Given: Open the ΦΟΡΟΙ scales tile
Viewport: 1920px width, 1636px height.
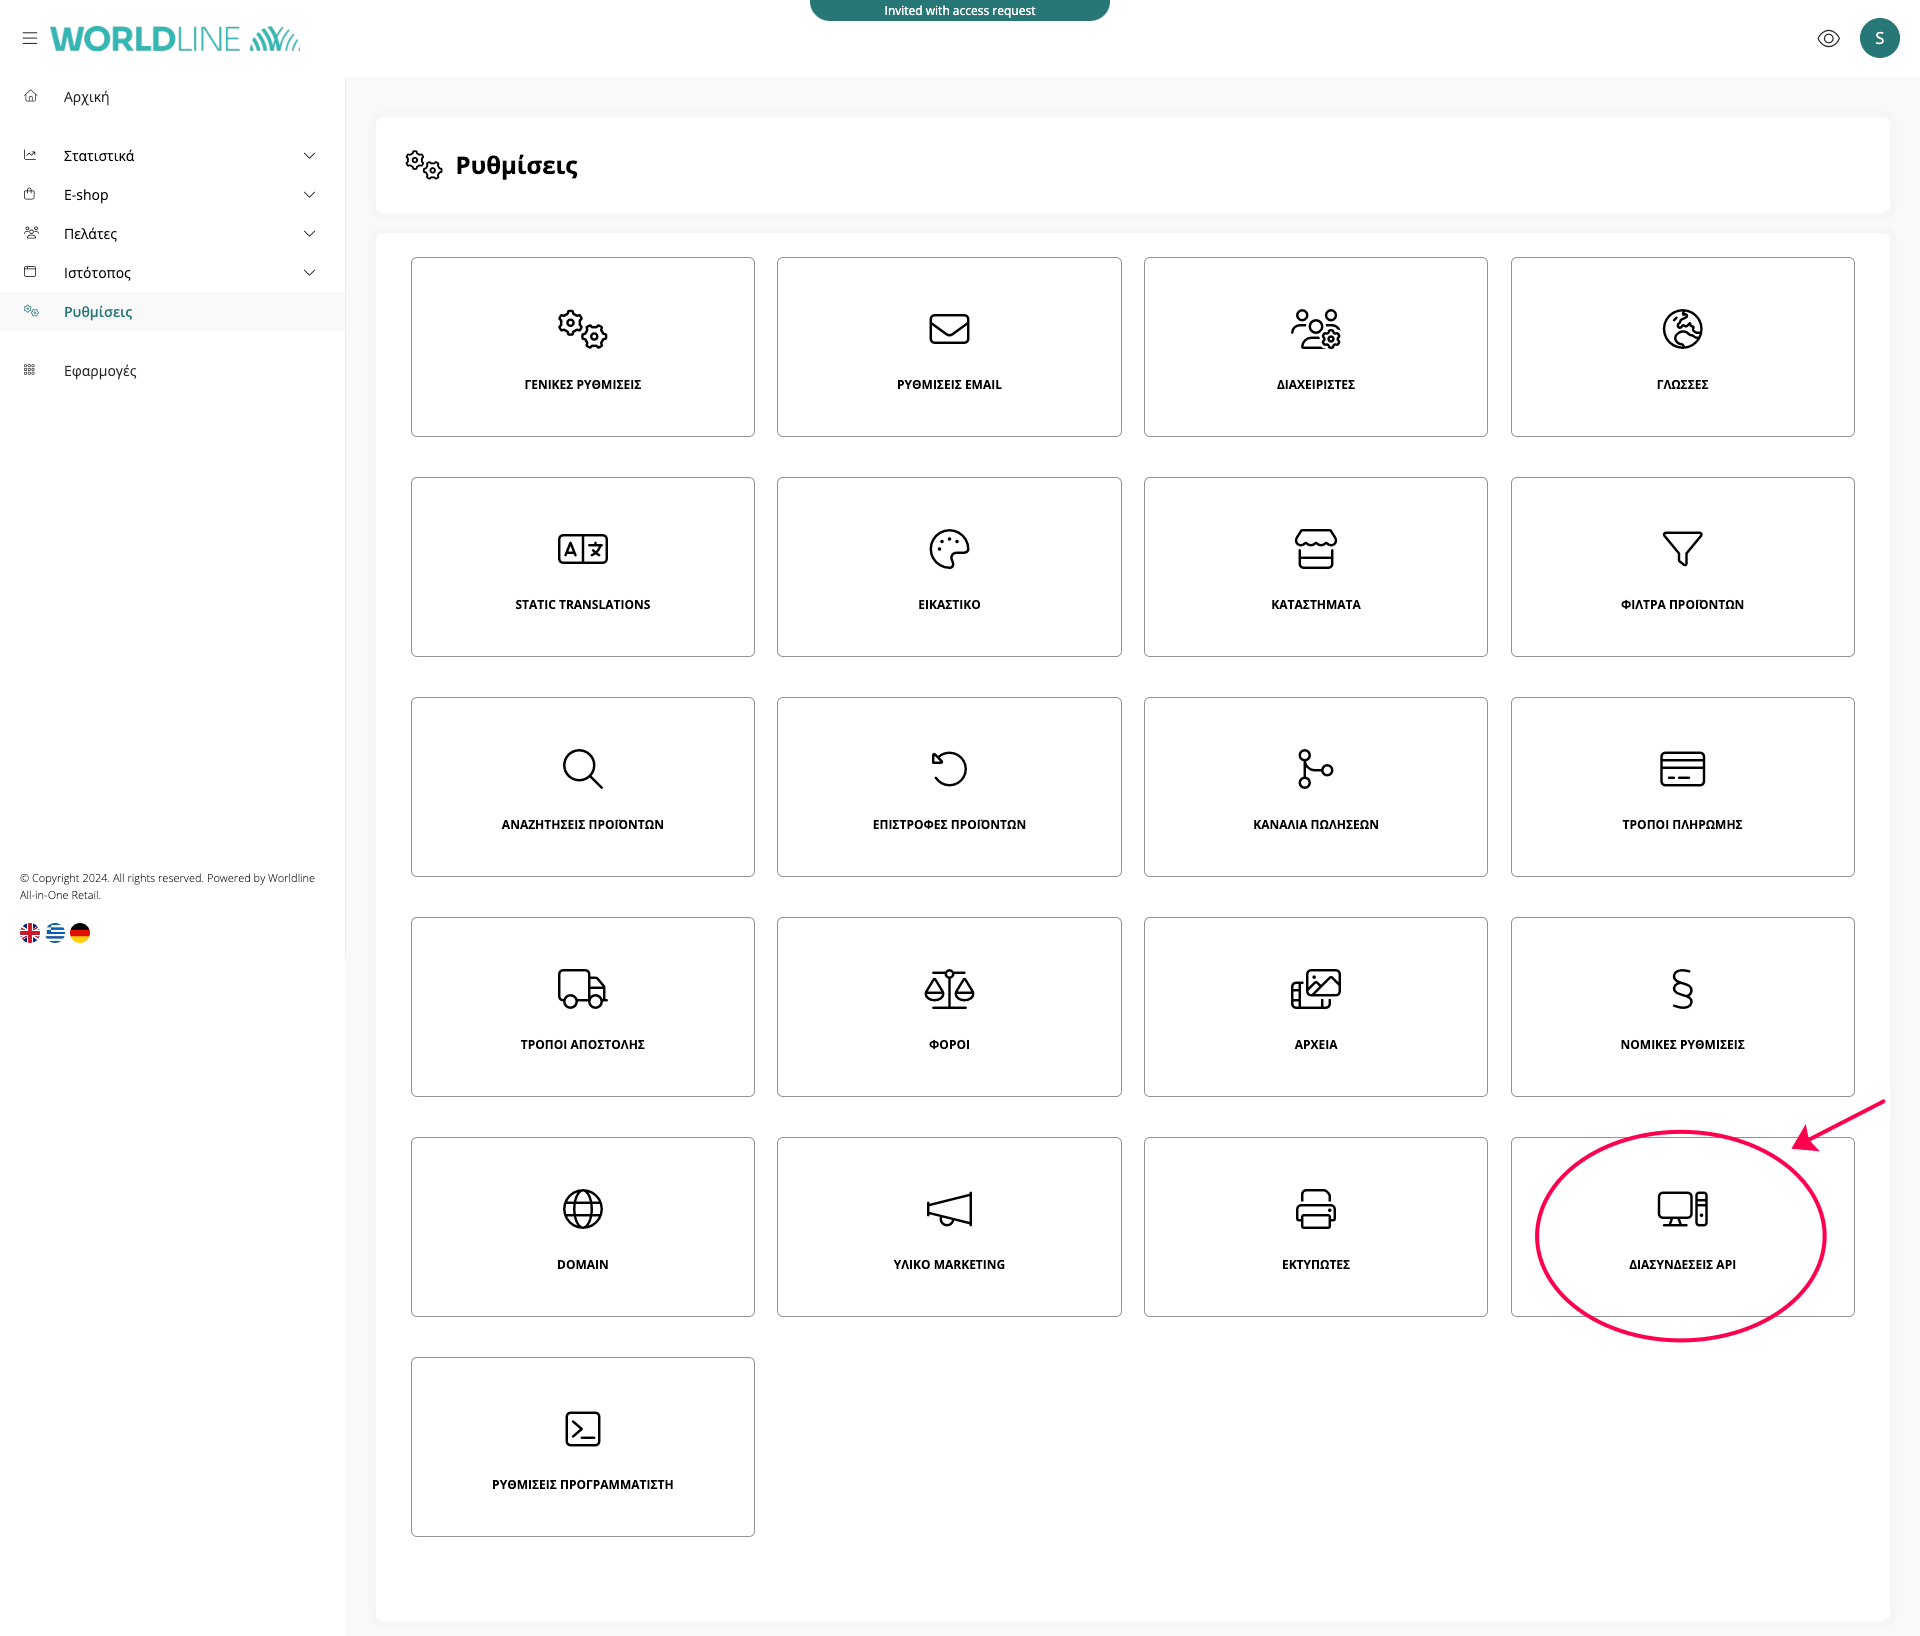Looking at the screenshot, I should click(x=948, y=1006).
